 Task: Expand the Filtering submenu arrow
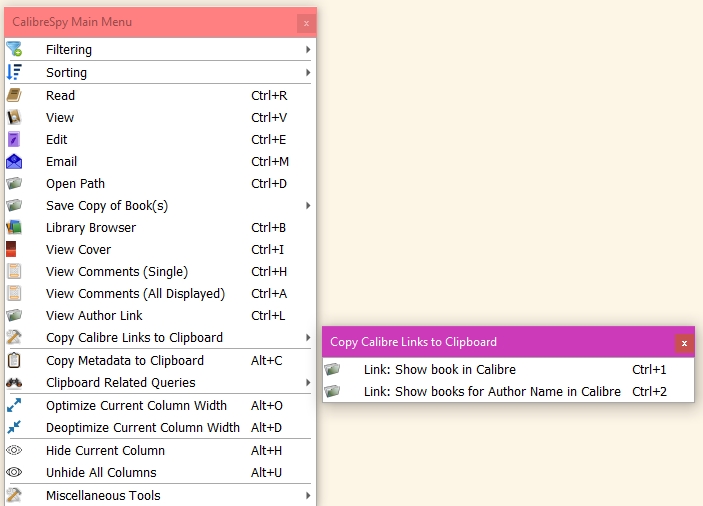tap(308, 49)
